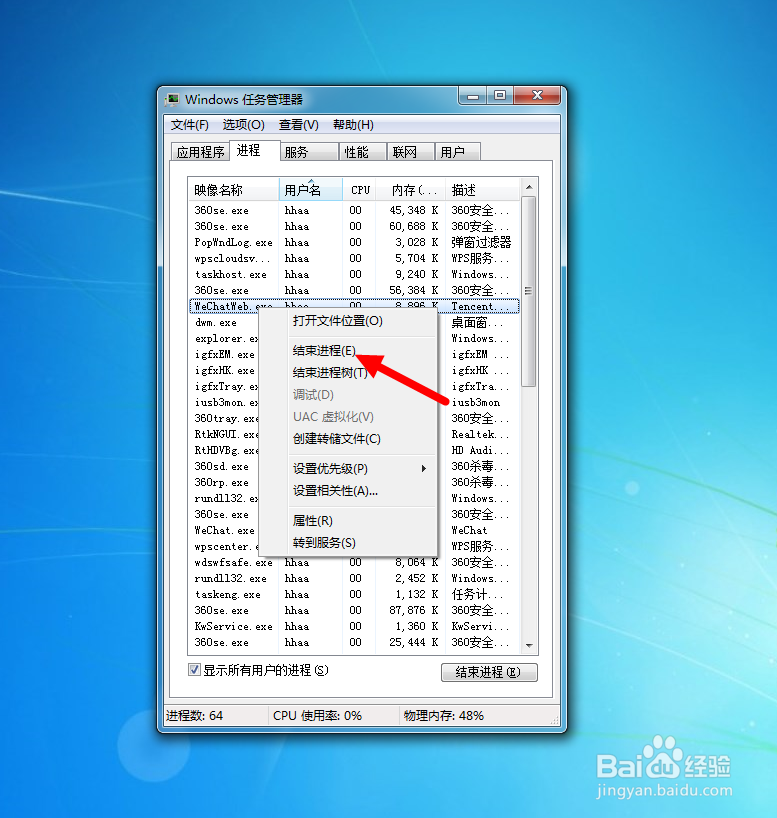Select the wdswfsafe.exe process row
Image resolution: width=777 pixels, height=818 pixels.
pyautogui.click(x=354, y=562)
